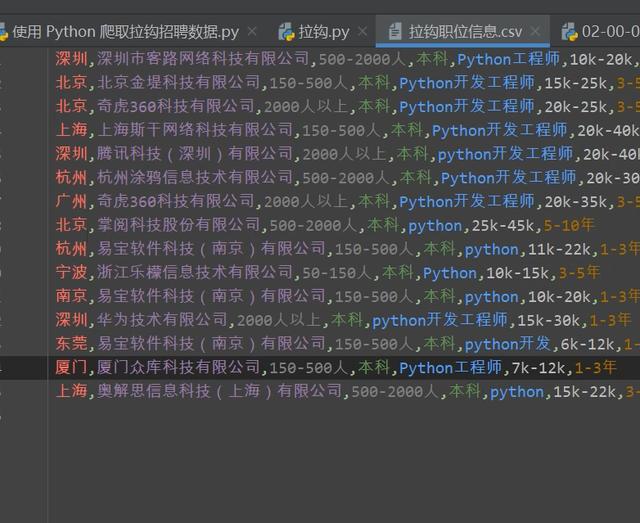Image resolution: width=640 pixels, height=523 pixels.
Task: Click 深圳市客路网络科技有限公司 text
Action: click(203, 59)
